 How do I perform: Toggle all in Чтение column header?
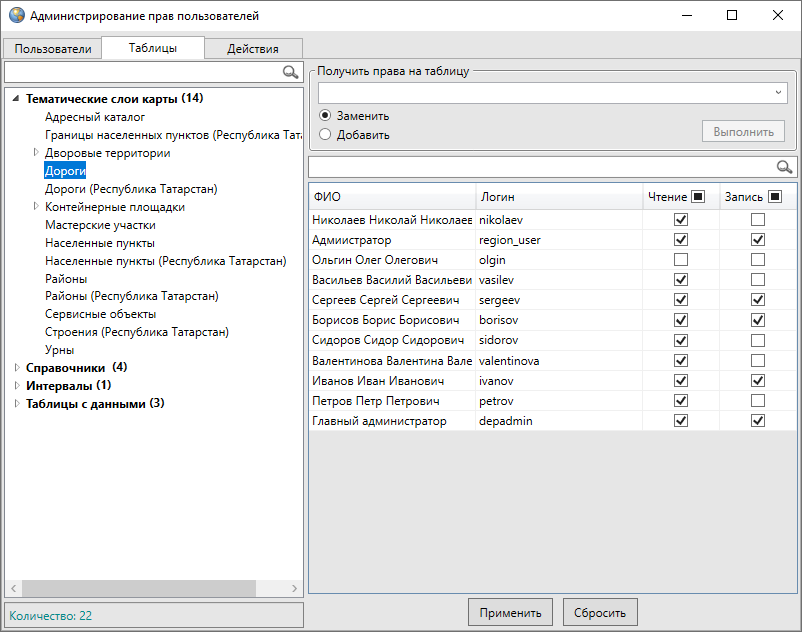[x=698, y=196]
